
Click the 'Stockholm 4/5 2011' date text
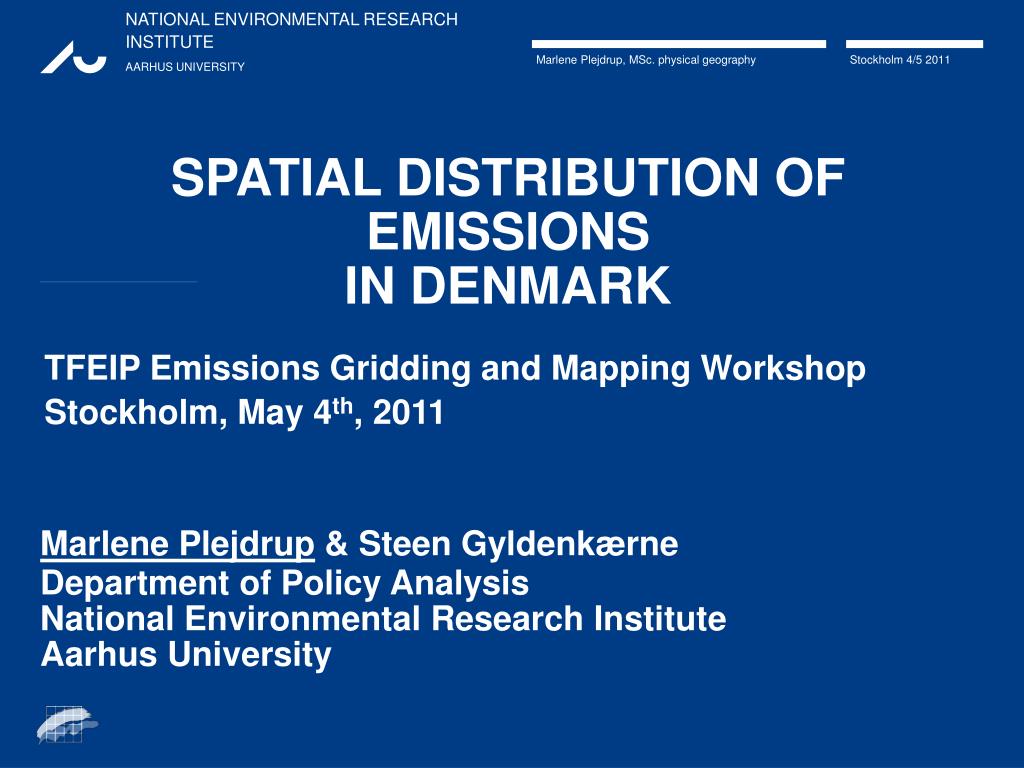899,60
